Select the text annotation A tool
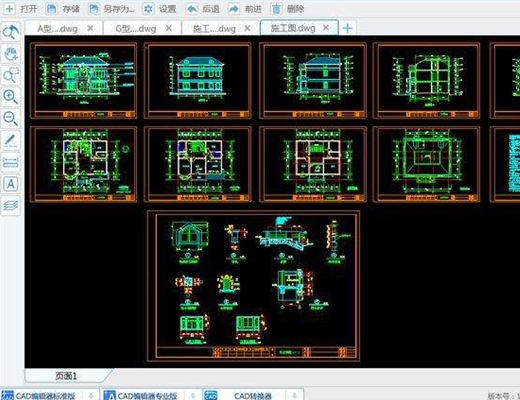Screen dimensions: 520x400 (x=11, y=184)
